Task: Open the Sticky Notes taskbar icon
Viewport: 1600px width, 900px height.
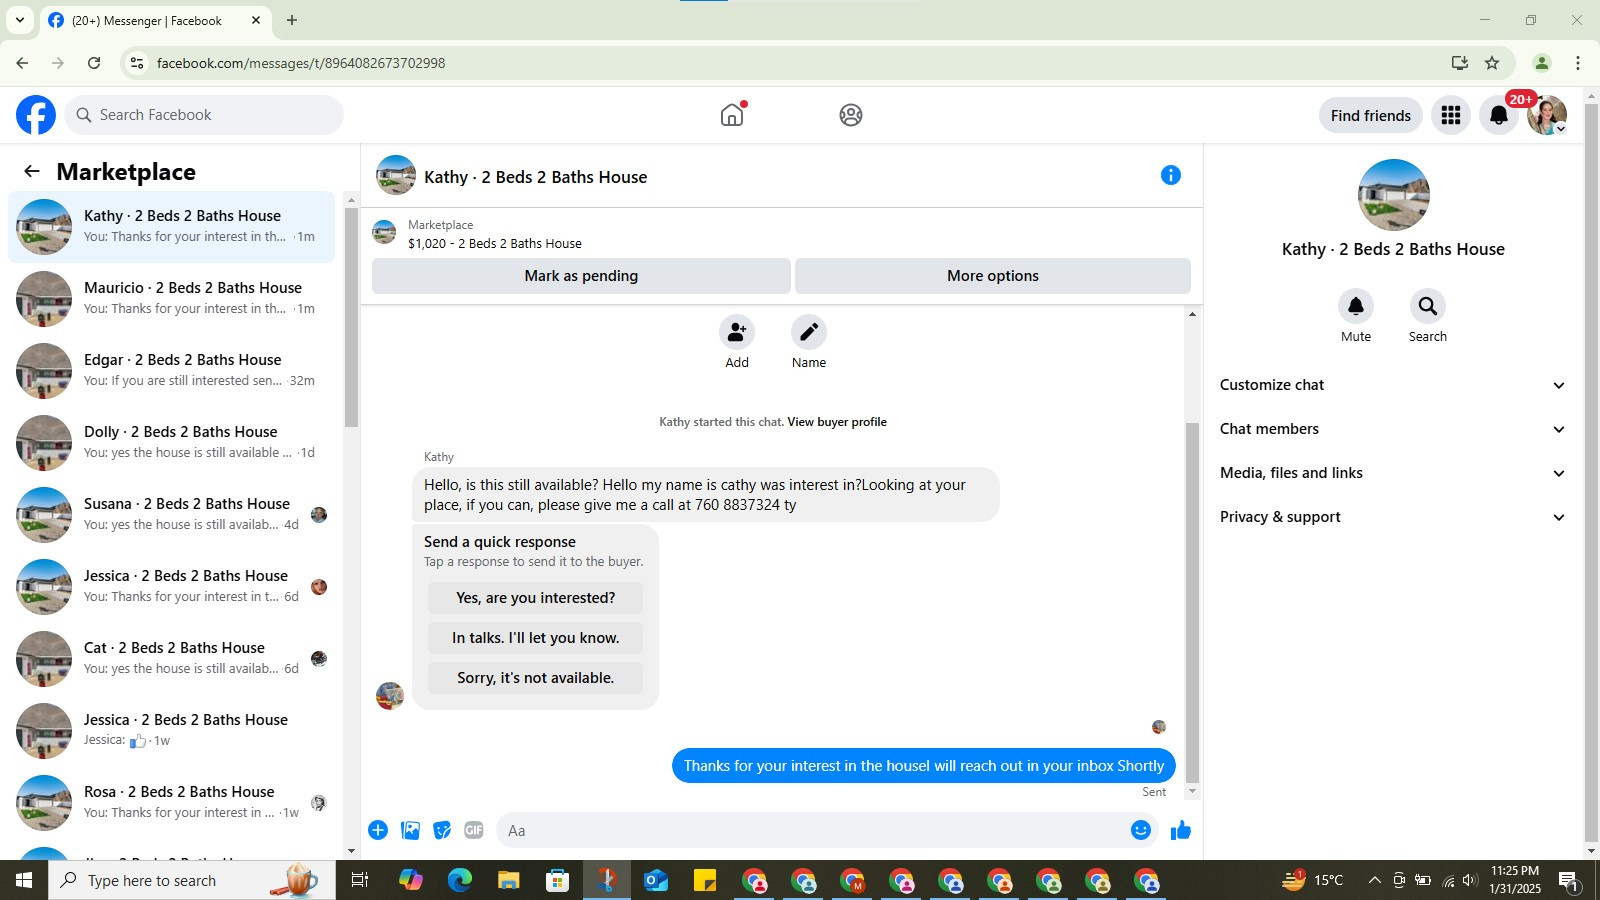Action: click(705, 880)
